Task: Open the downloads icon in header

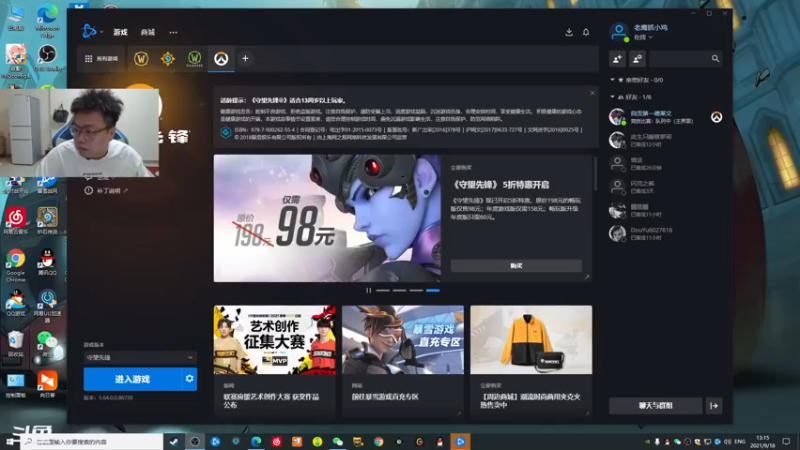Action: (569, 32)
